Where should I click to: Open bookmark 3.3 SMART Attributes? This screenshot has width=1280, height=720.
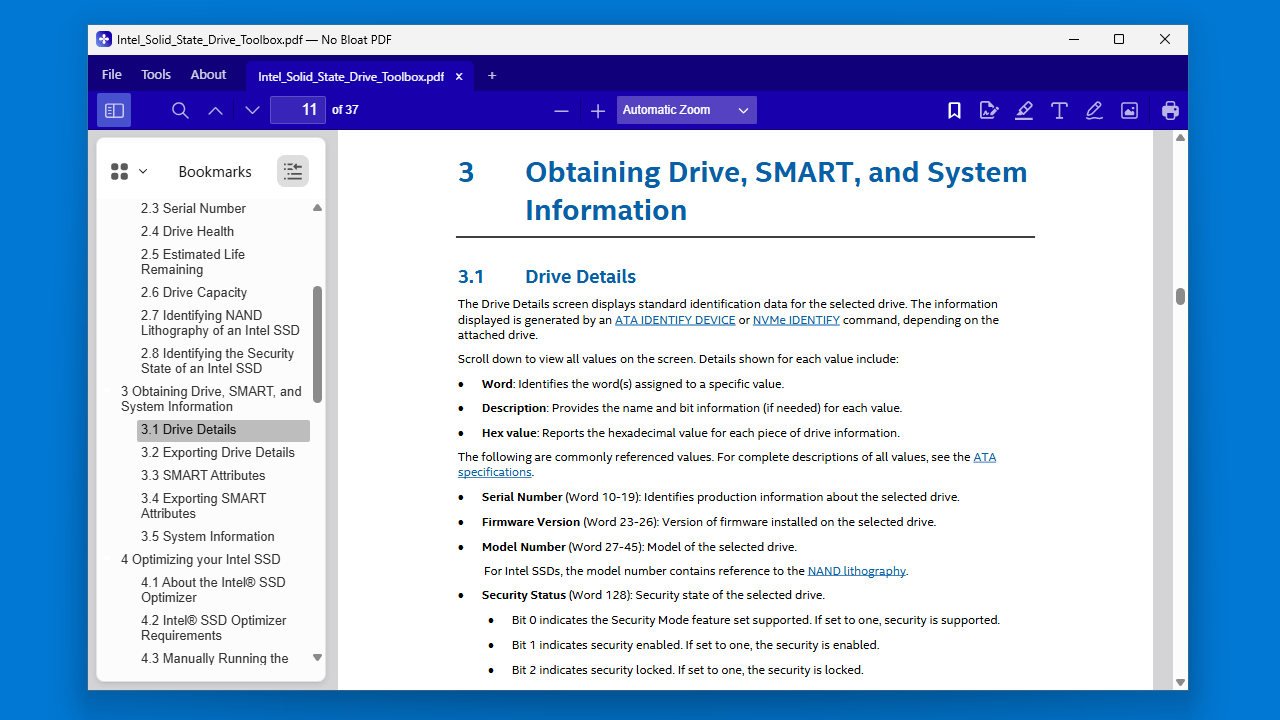(x=203, y=475)
